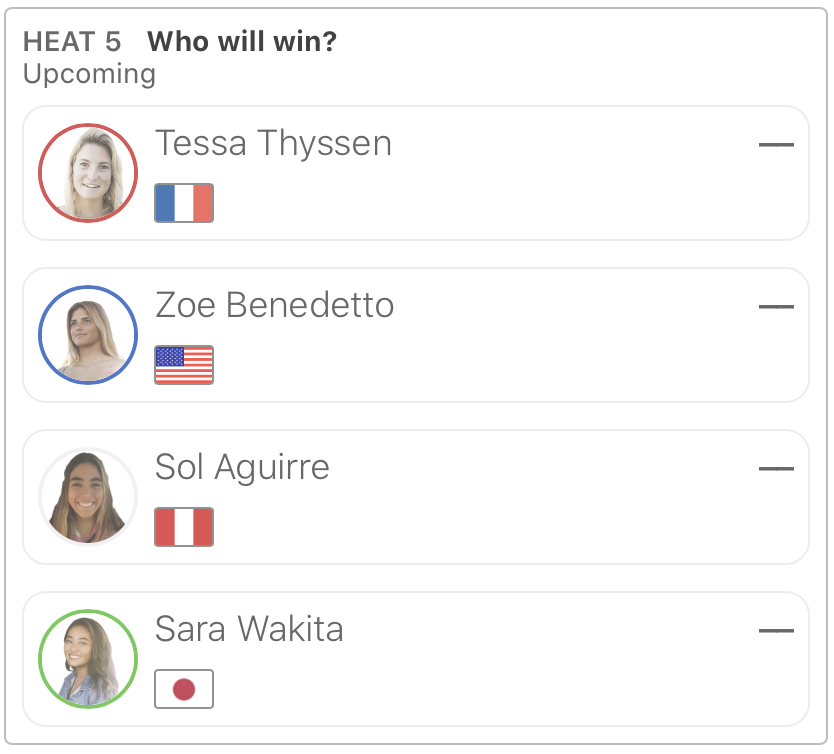Screen dimensions: 834x754
Task: Click the dash icon for Sol Aguirre
Action: (x=776, y=469)
